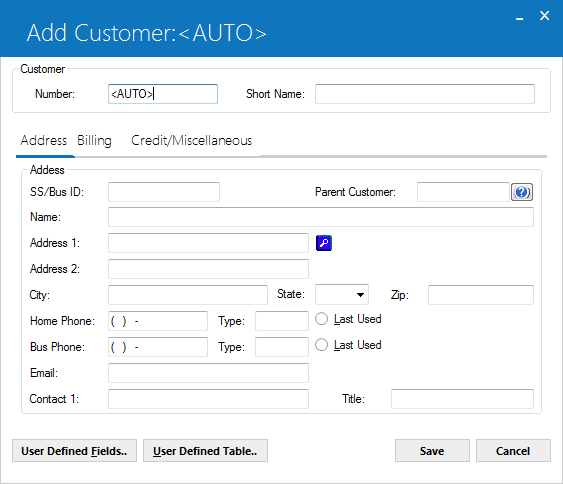Switch to the Billing tab
Image resolution: width=563 pixels, height=484 pixels.
point(94,140)
